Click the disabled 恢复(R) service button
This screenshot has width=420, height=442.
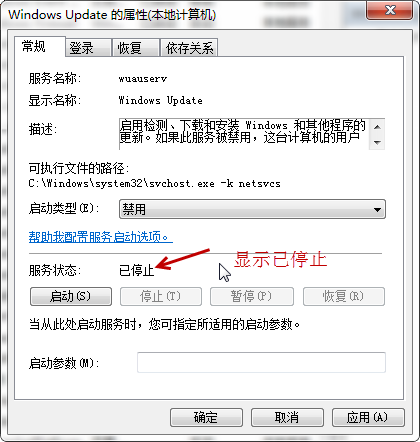pyautogui.click(x=344, y=296)
